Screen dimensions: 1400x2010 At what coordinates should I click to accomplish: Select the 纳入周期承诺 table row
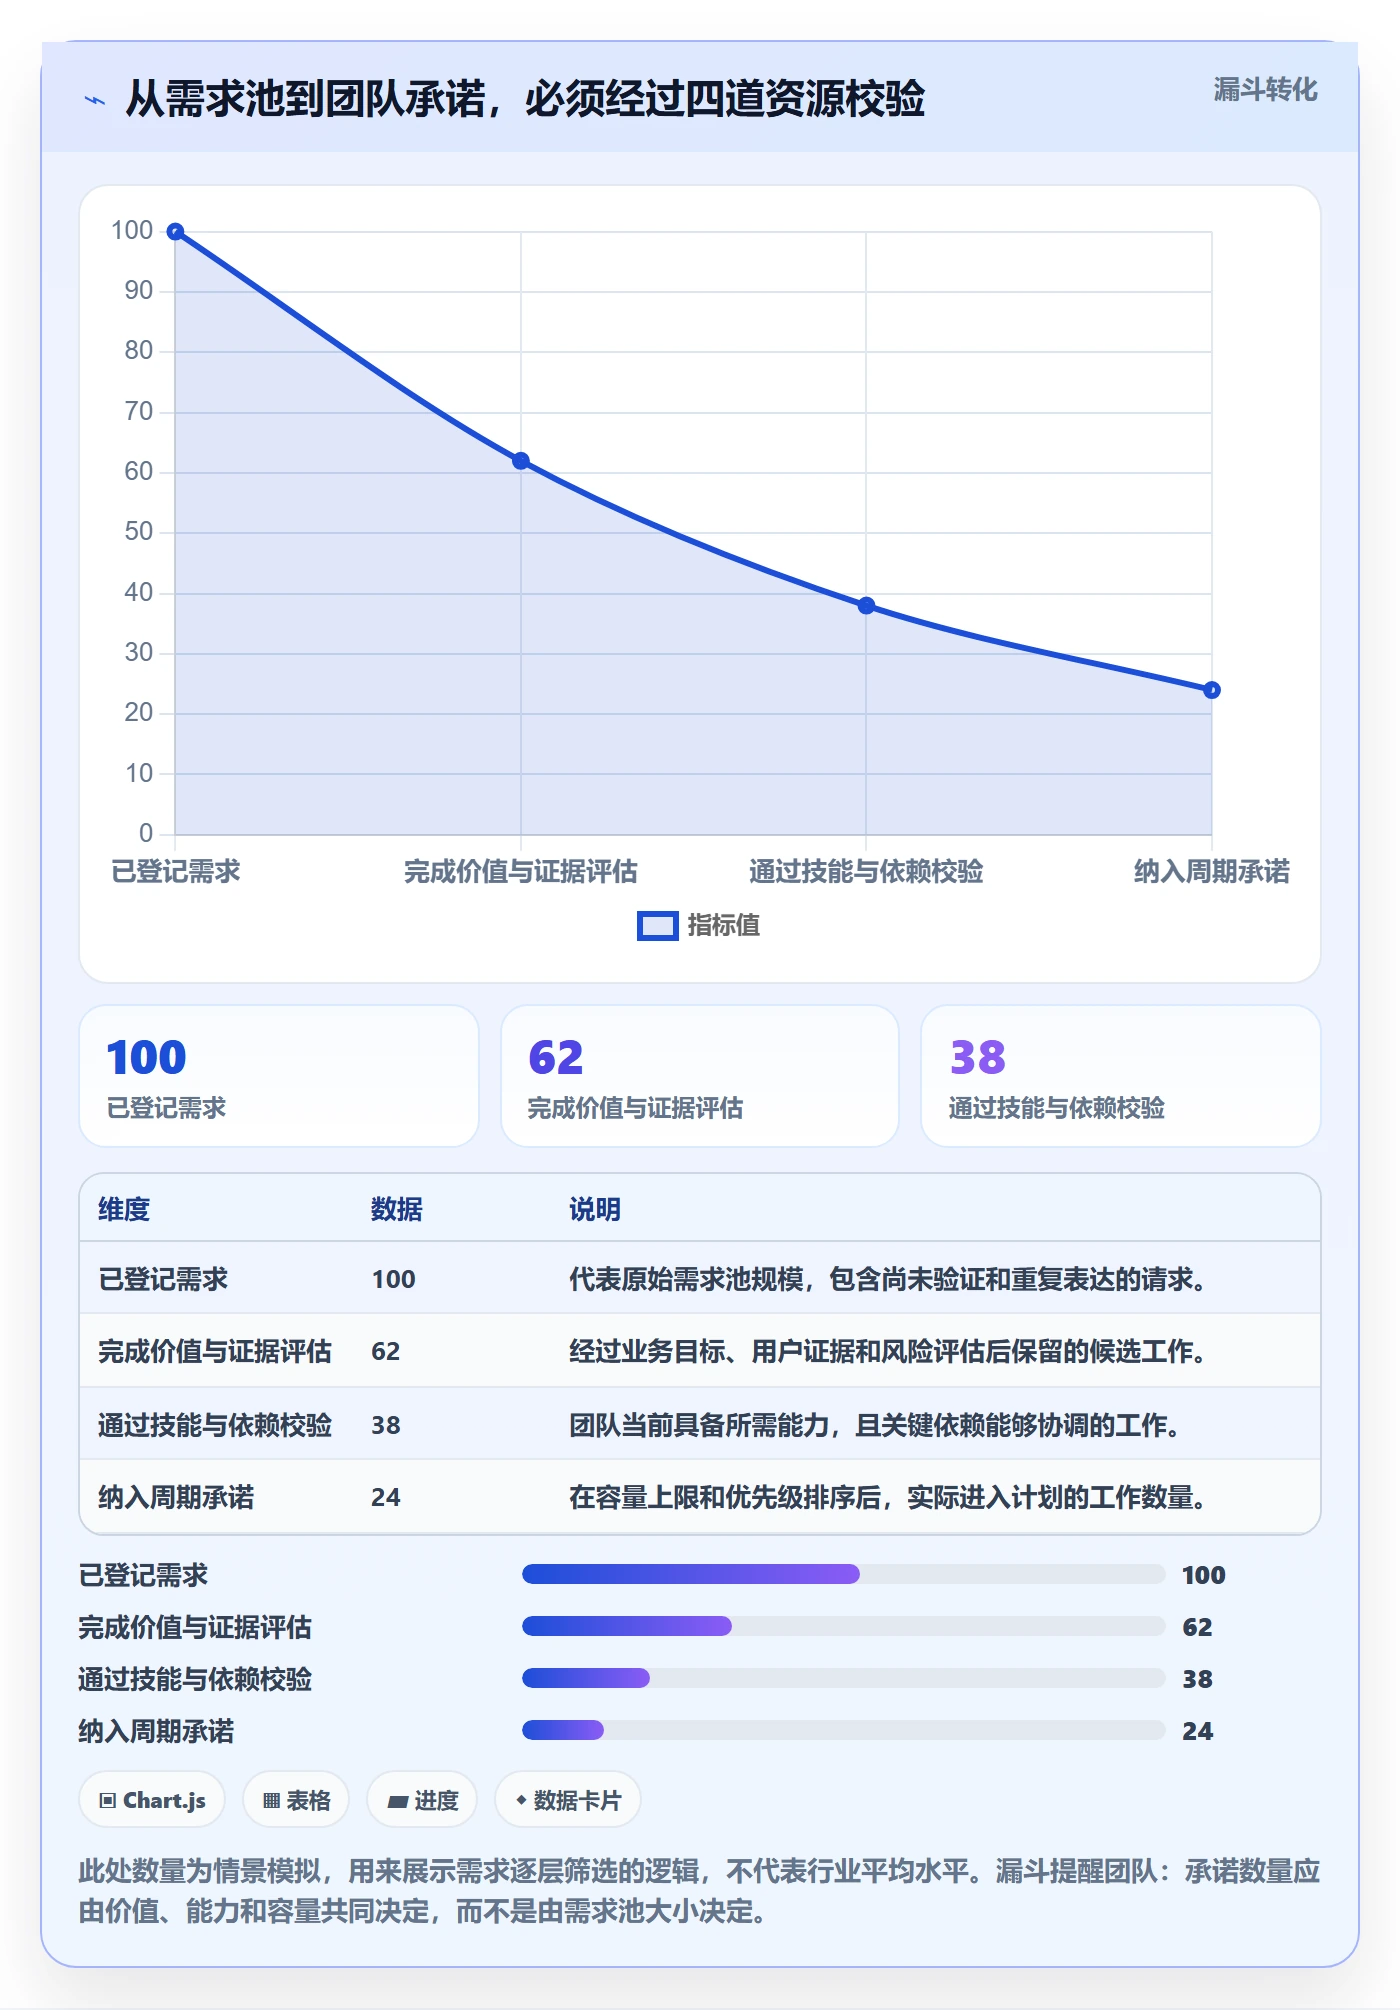click(700, 1497)
